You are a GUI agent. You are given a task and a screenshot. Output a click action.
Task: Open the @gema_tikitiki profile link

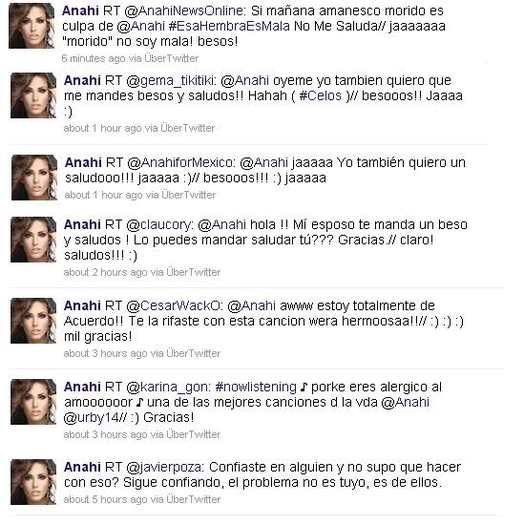(172, 81)
